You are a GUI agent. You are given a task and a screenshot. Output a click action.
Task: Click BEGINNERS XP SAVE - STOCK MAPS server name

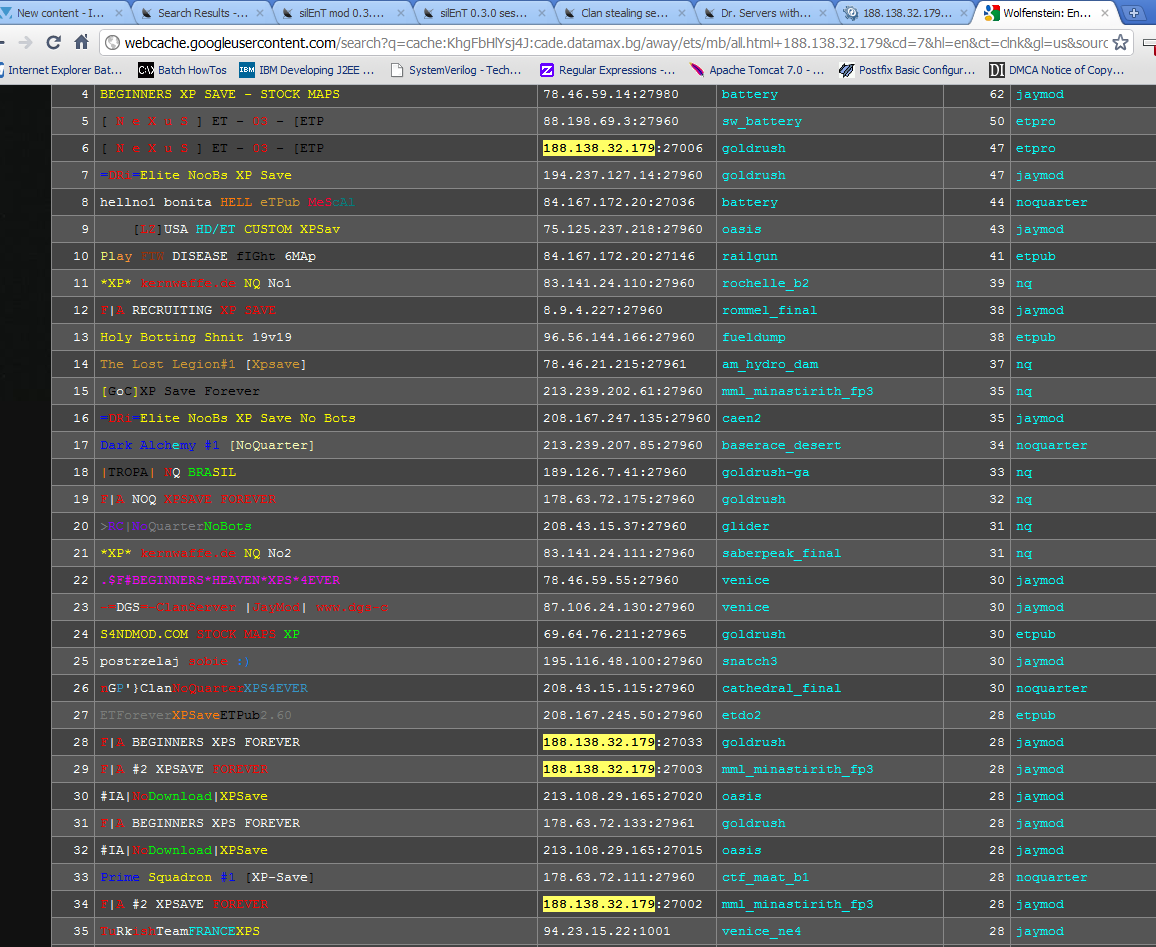tap(219, 94)
